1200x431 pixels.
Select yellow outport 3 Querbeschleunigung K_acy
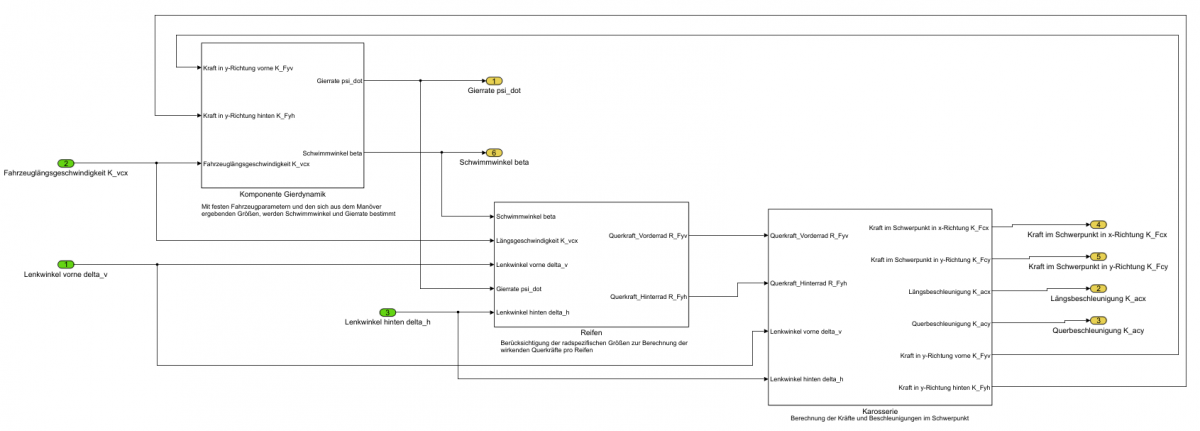click(x=1097, y=321)
